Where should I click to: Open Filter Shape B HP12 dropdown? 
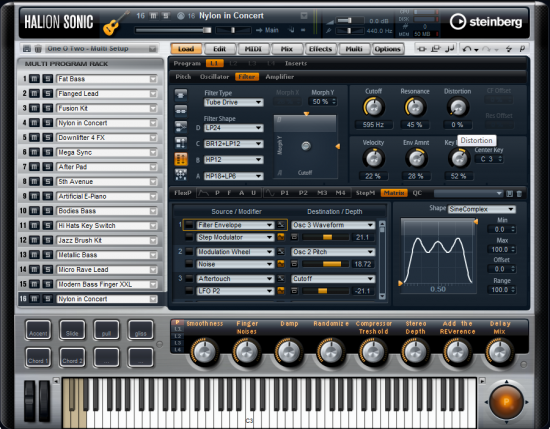(234, 160)
